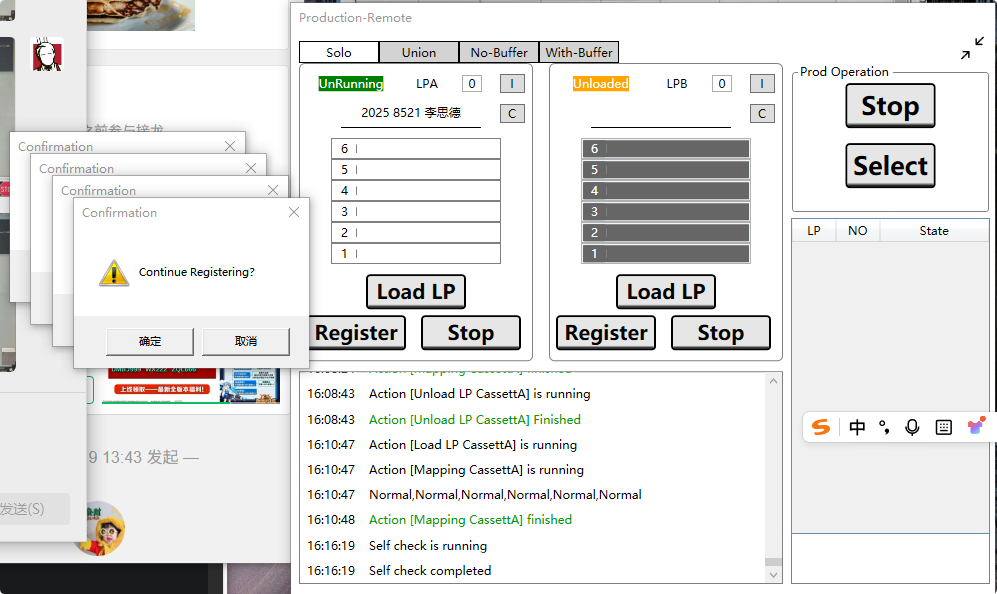Cancel the dialog with 取消 button
The height and width of the screenshot is (594, 997).
(246, 341)
